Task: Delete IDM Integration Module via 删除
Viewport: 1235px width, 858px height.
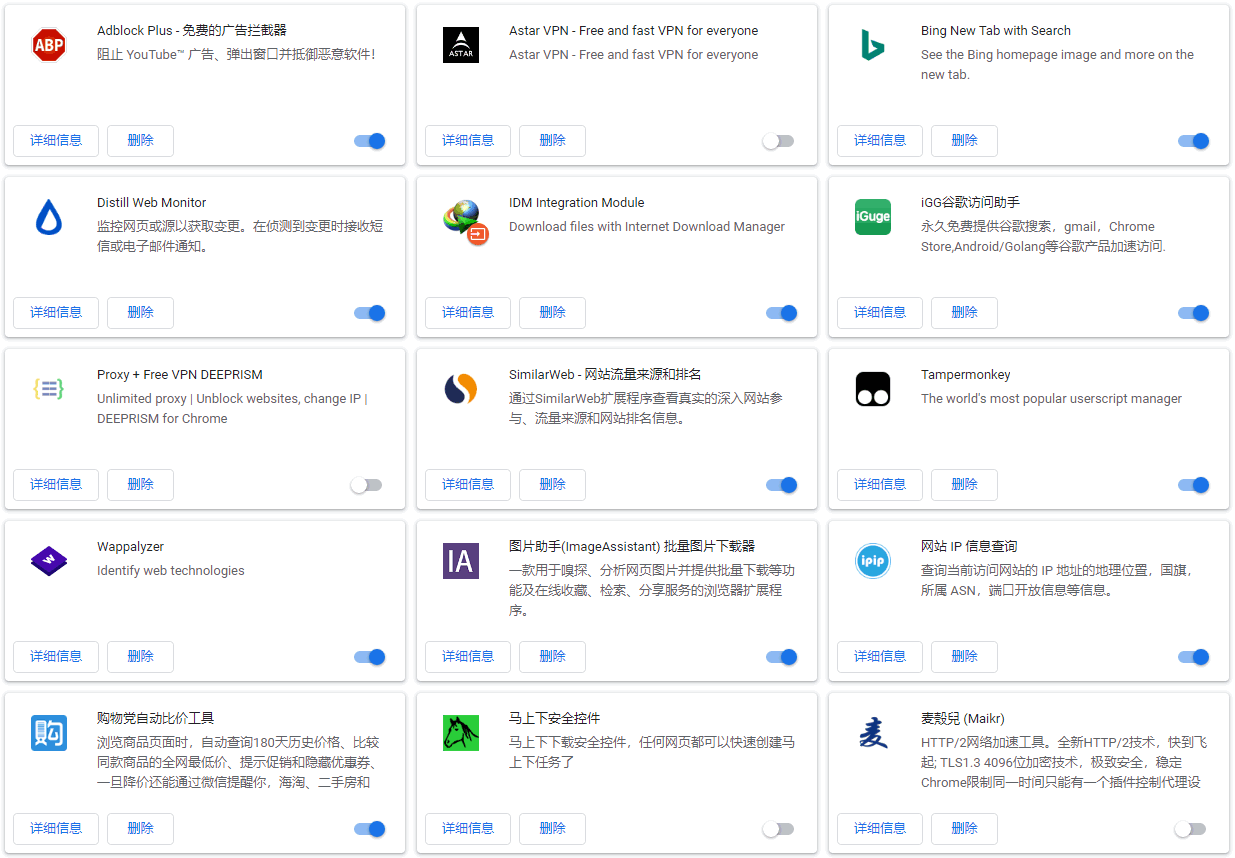Action: pyautogui.click(x=553, y=313)
